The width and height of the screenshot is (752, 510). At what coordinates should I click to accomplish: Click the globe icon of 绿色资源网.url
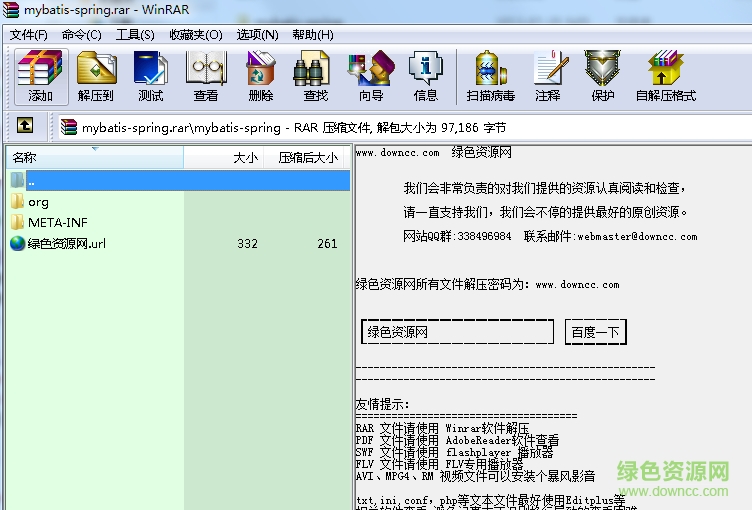17,243
